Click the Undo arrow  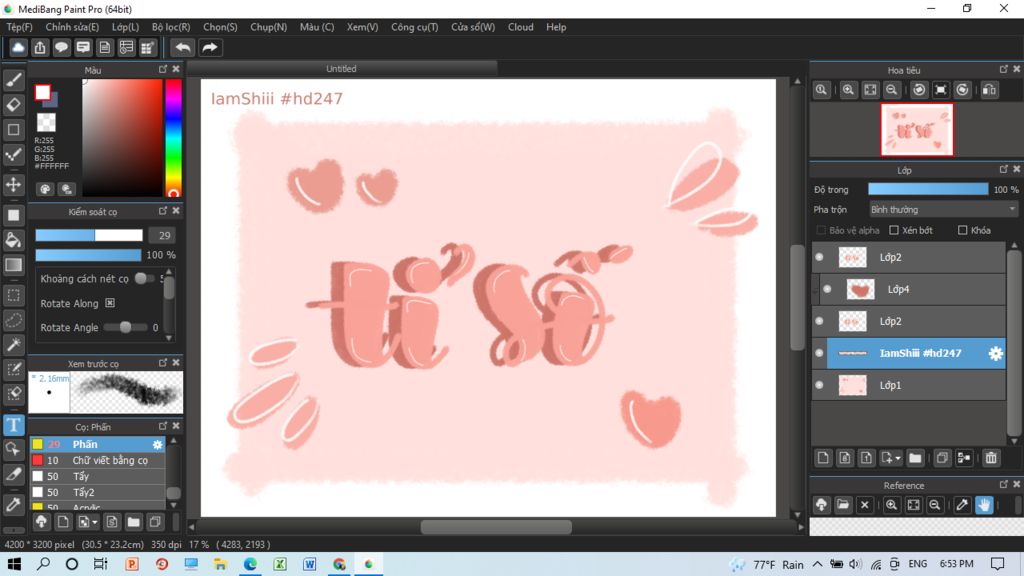coord(183,47)
